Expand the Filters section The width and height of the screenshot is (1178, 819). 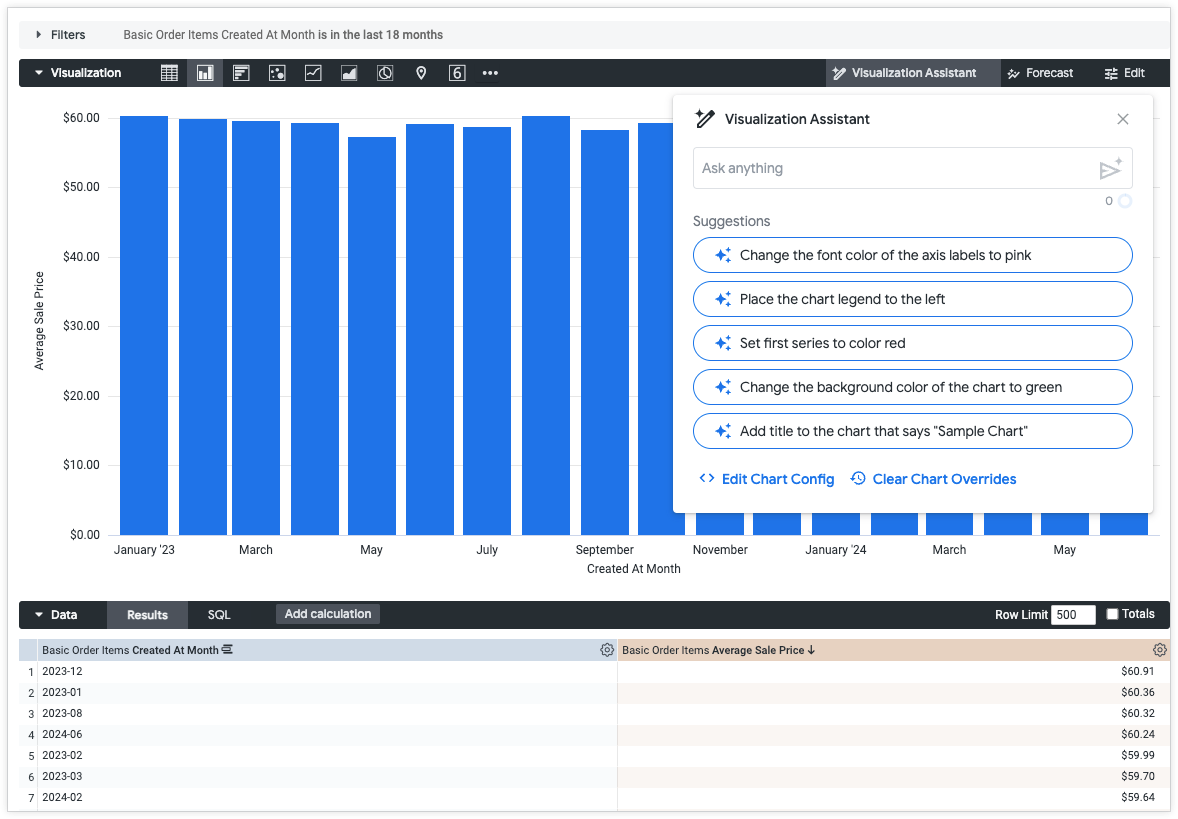coord(39,35)
